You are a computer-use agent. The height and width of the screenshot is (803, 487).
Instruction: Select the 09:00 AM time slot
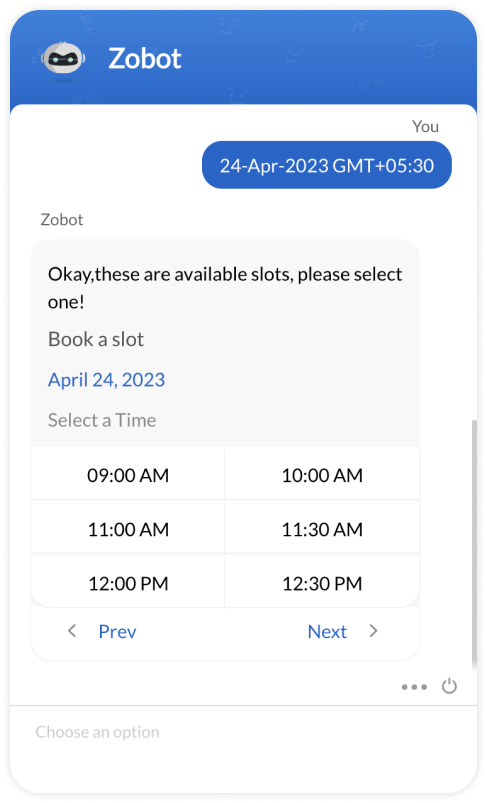click(x=128, y=474)
